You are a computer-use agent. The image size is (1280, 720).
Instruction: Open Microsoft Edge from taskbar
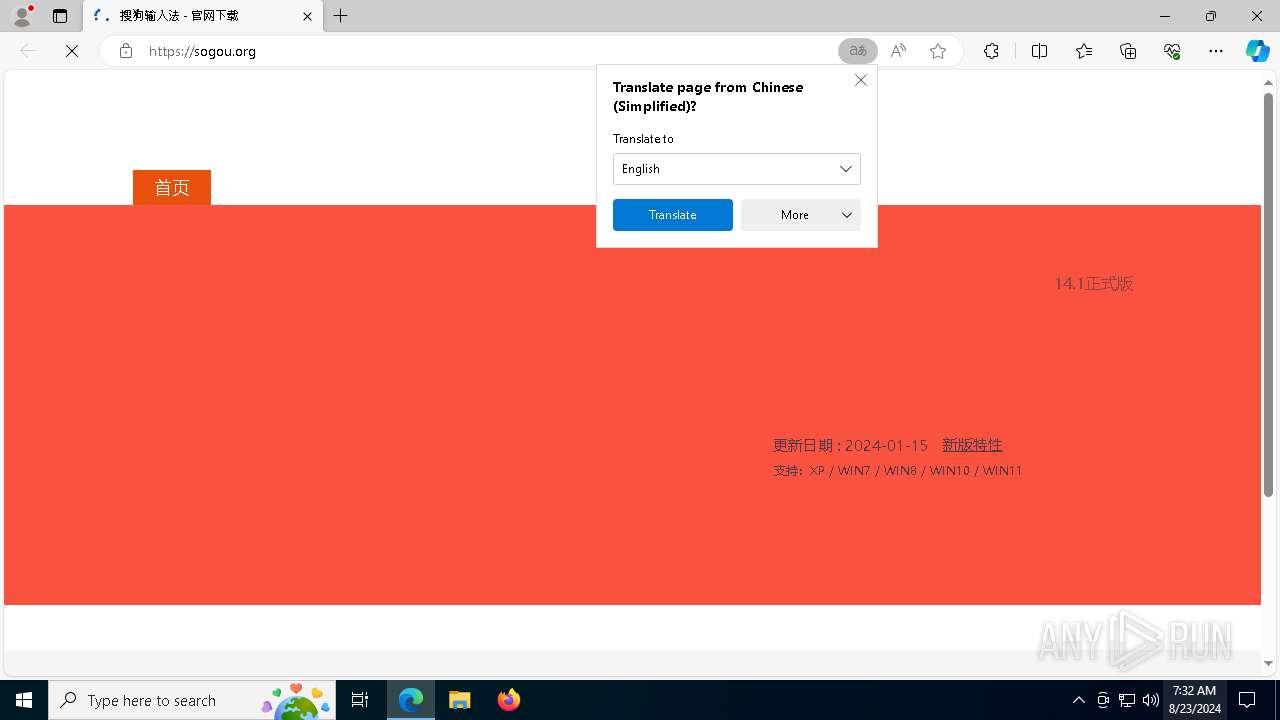[x=411, y=700]
